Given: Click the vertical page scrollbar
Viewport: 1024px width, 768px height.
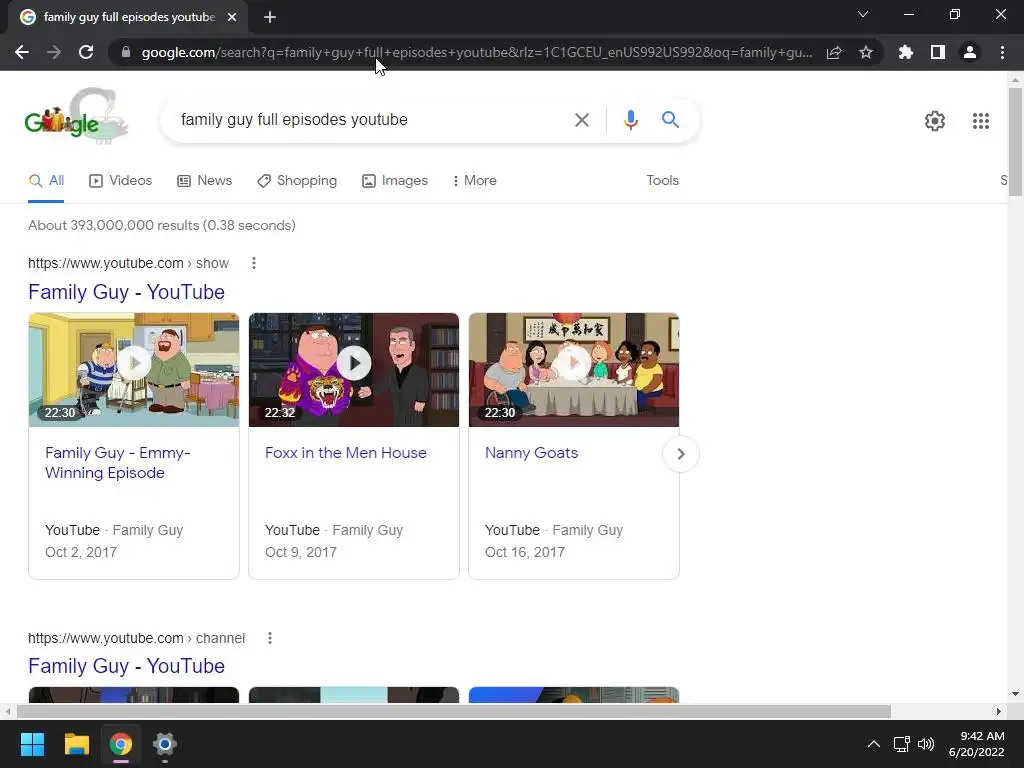Looking at the screenshot, I should pos(1015,142).
